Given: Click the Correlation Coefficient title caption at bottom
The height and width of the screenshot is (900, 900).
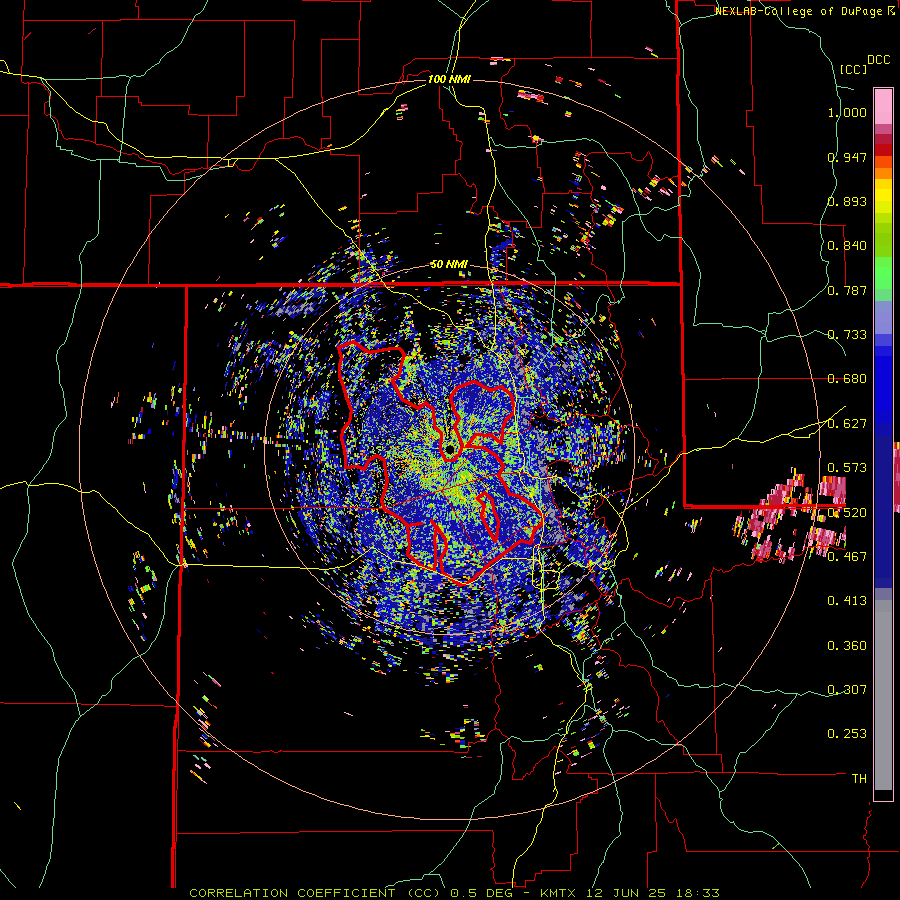Looking at the screenshot, I should (x=454, y=893).
